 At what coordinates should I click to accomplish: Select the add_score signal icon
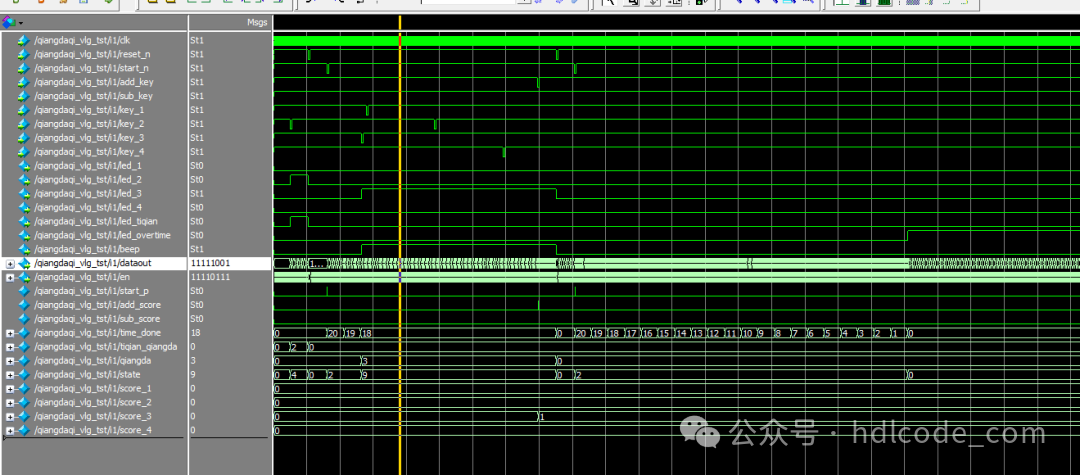tap(24, 305)
